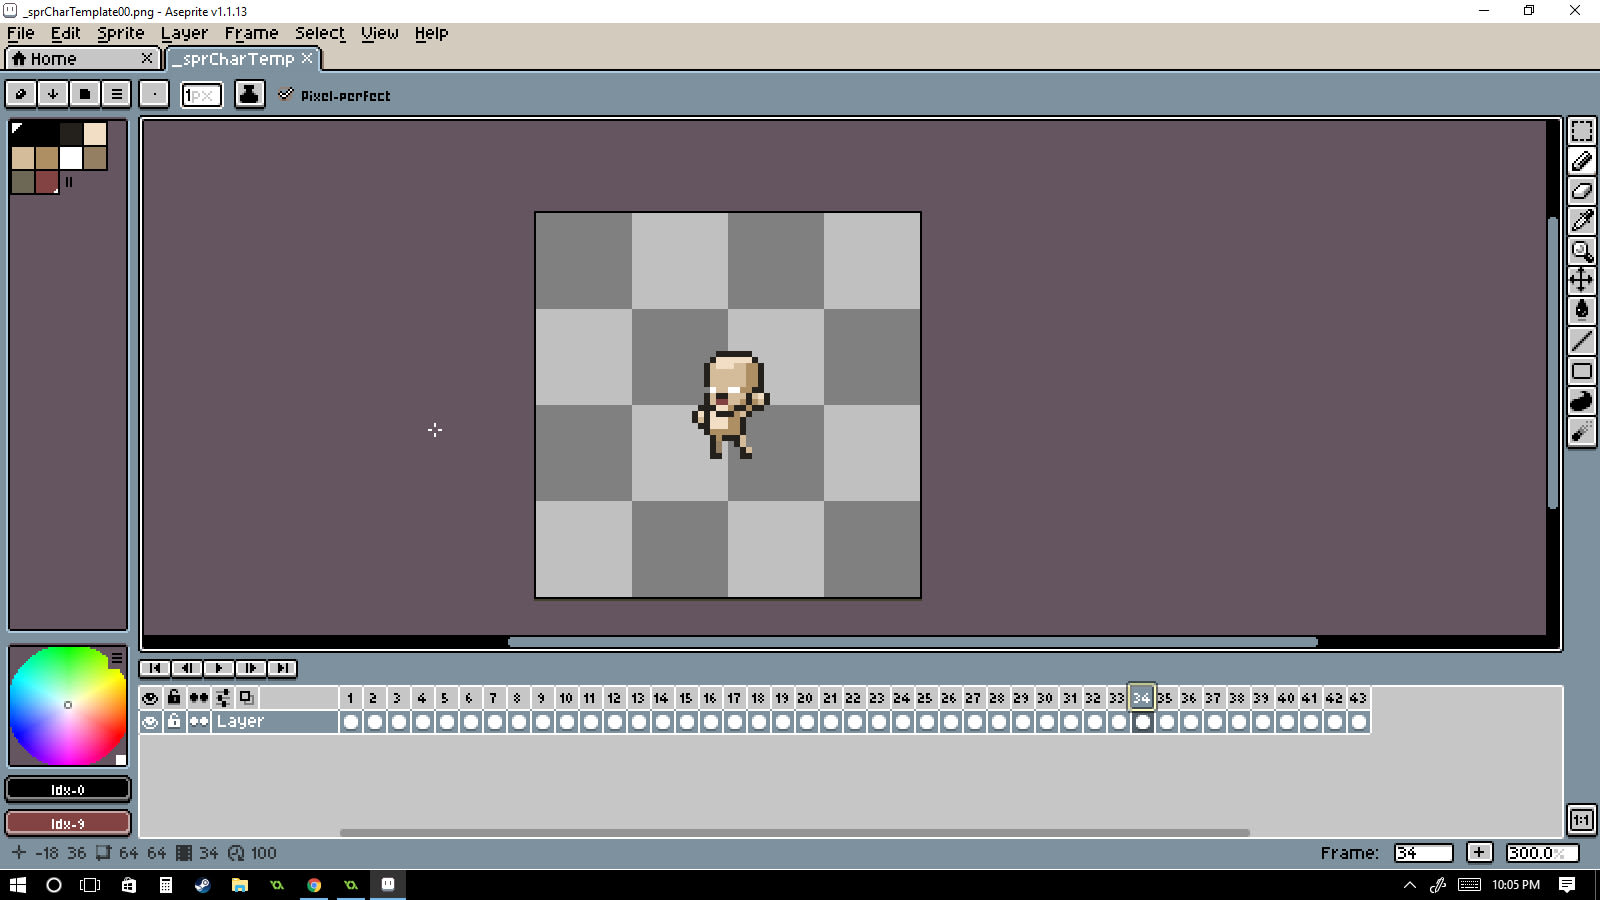Viewport: 1600px width, 900px height.
Task: Select the Move tool
Action: point(1581,281)
